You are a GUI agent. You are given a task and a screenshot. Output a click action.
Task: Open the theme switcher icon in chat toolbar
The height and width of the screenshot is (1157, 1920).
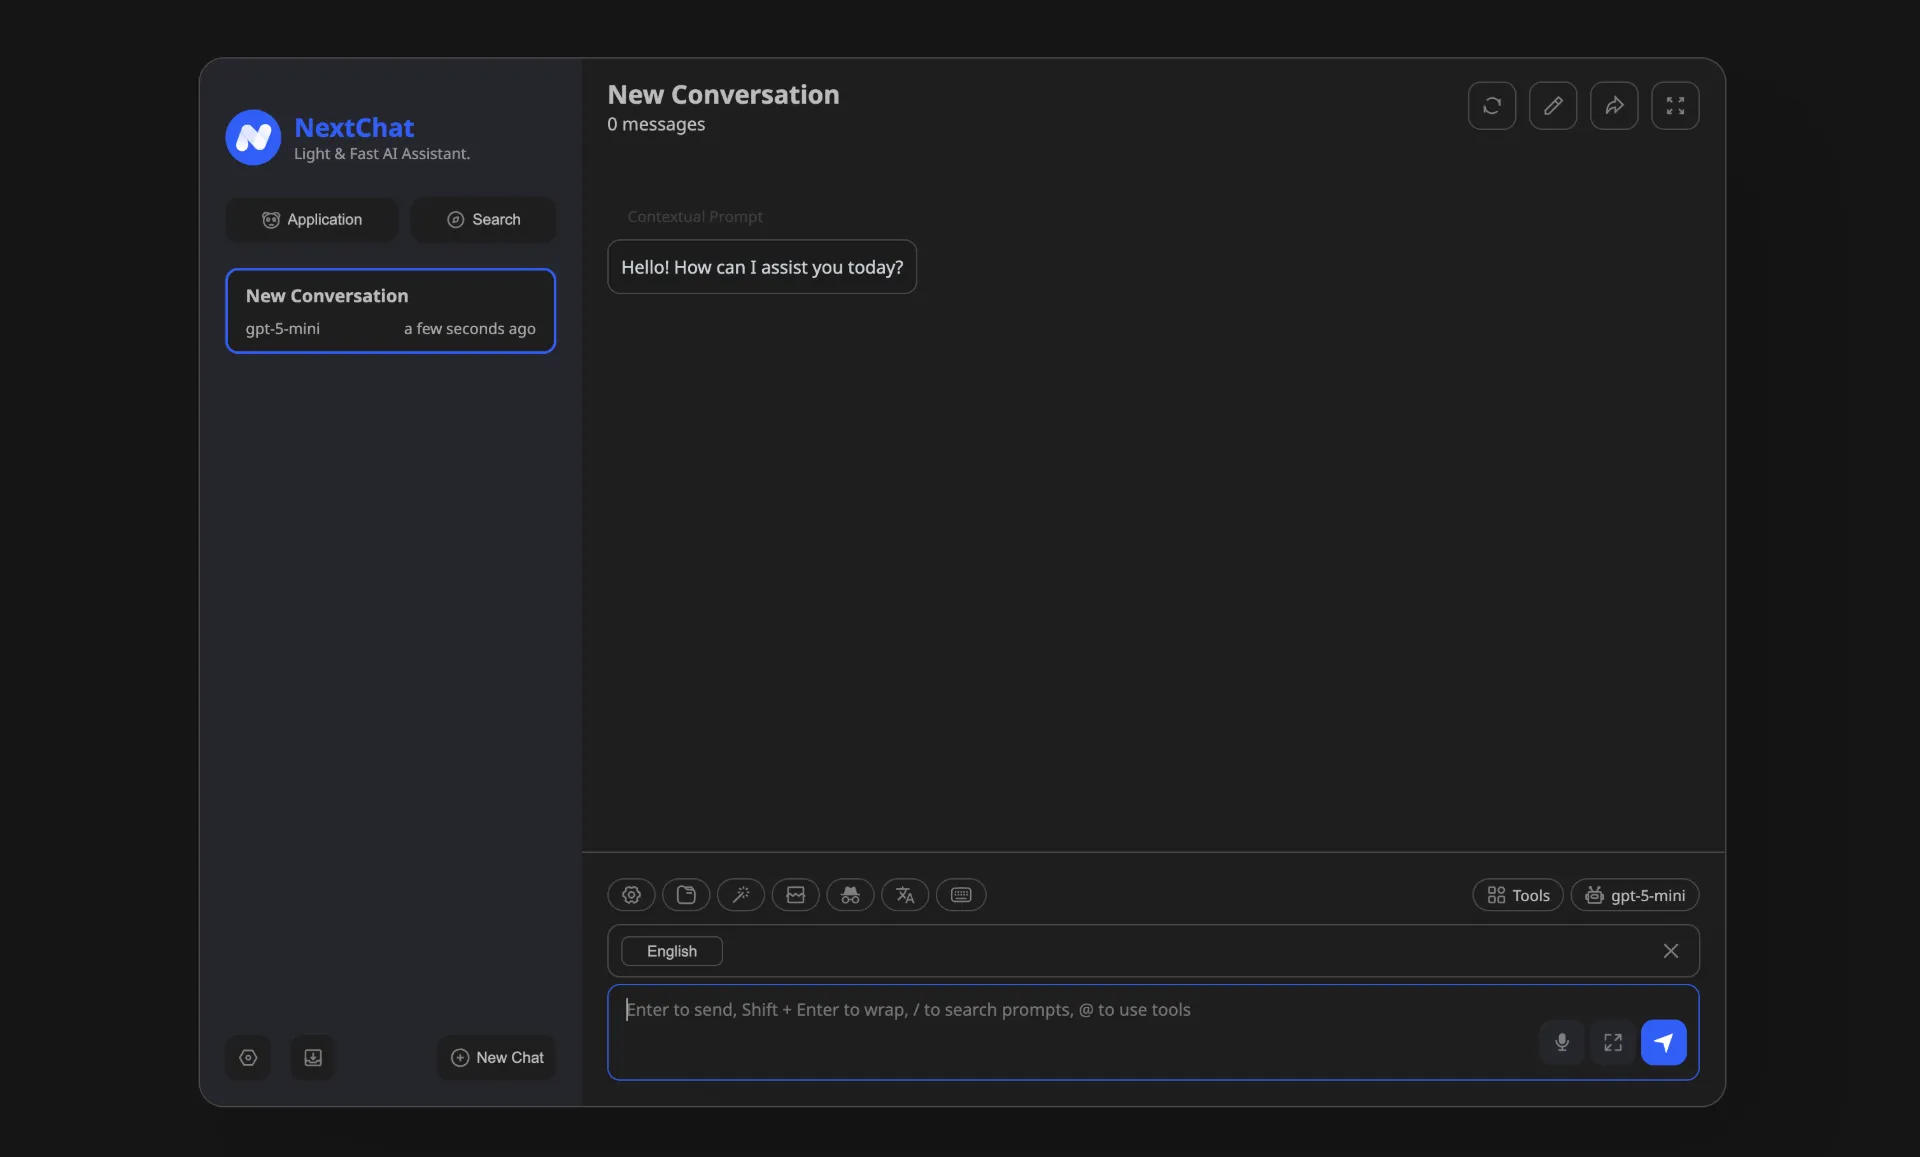click(x=795, y=895)
